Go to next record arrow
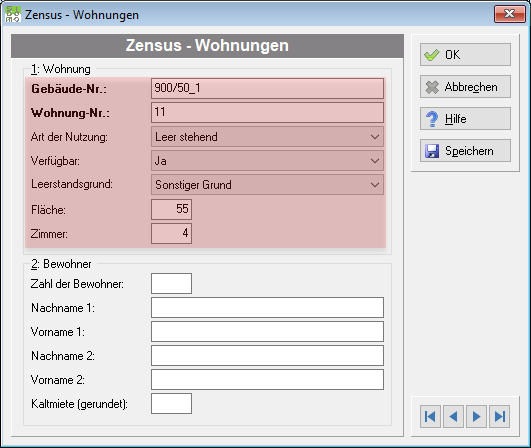531x448 pixels. click(x=476, y=416)
